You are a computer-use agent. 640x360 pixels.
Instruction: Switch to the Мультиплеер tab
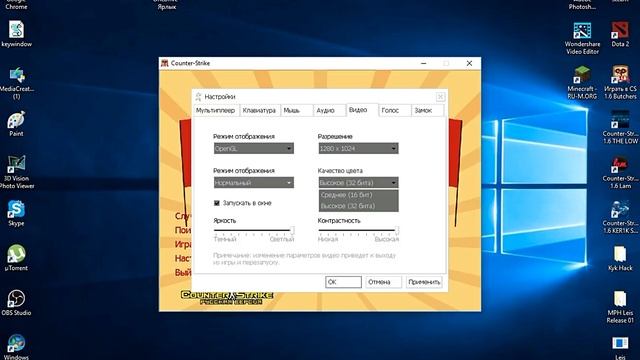pyautogui.click(x=216, y=111)
